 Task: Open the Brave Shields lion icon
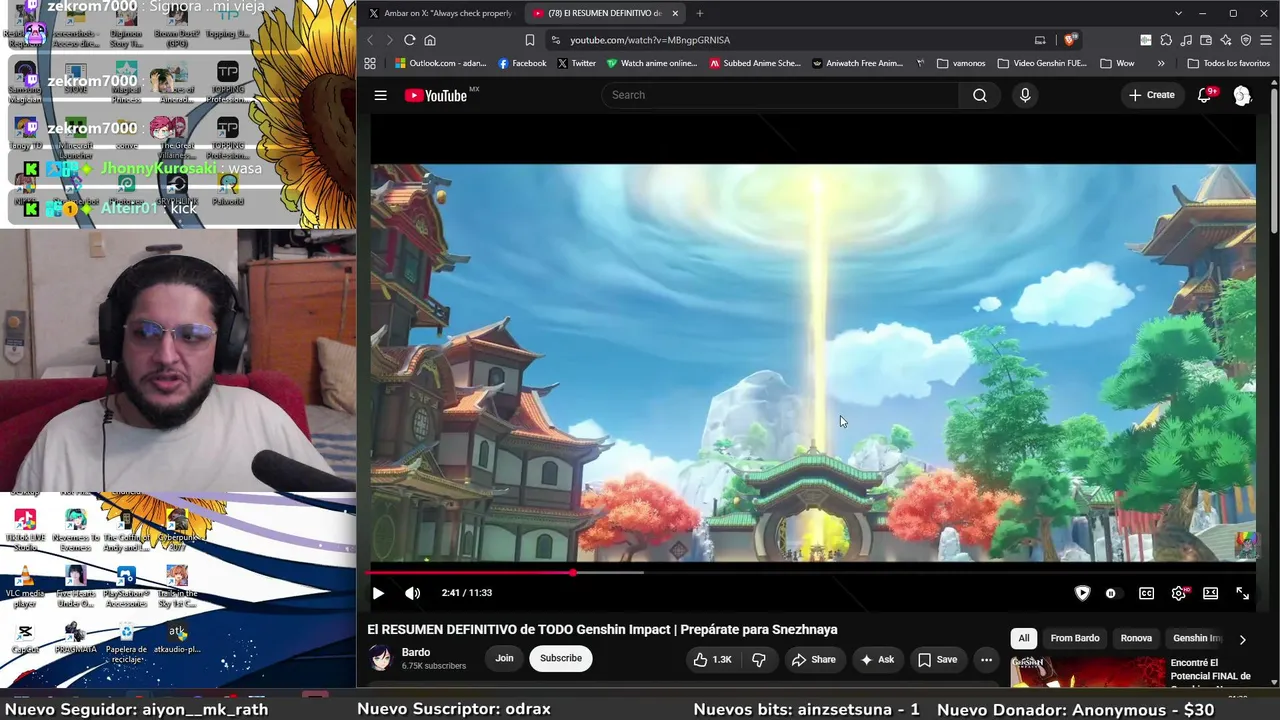(1069, 40)
